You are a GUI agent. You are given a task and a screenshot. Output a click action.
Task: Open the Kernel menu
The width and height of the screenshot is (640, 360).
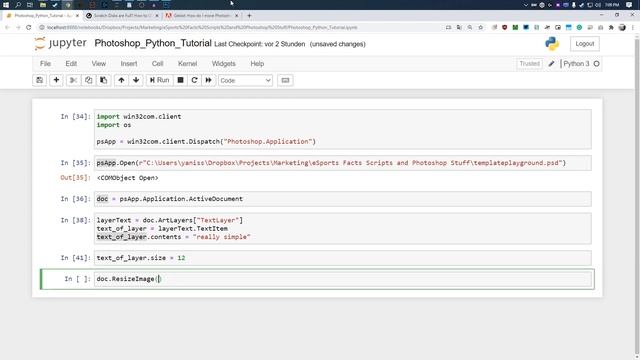pyautogui.click(x=187, y=64)
